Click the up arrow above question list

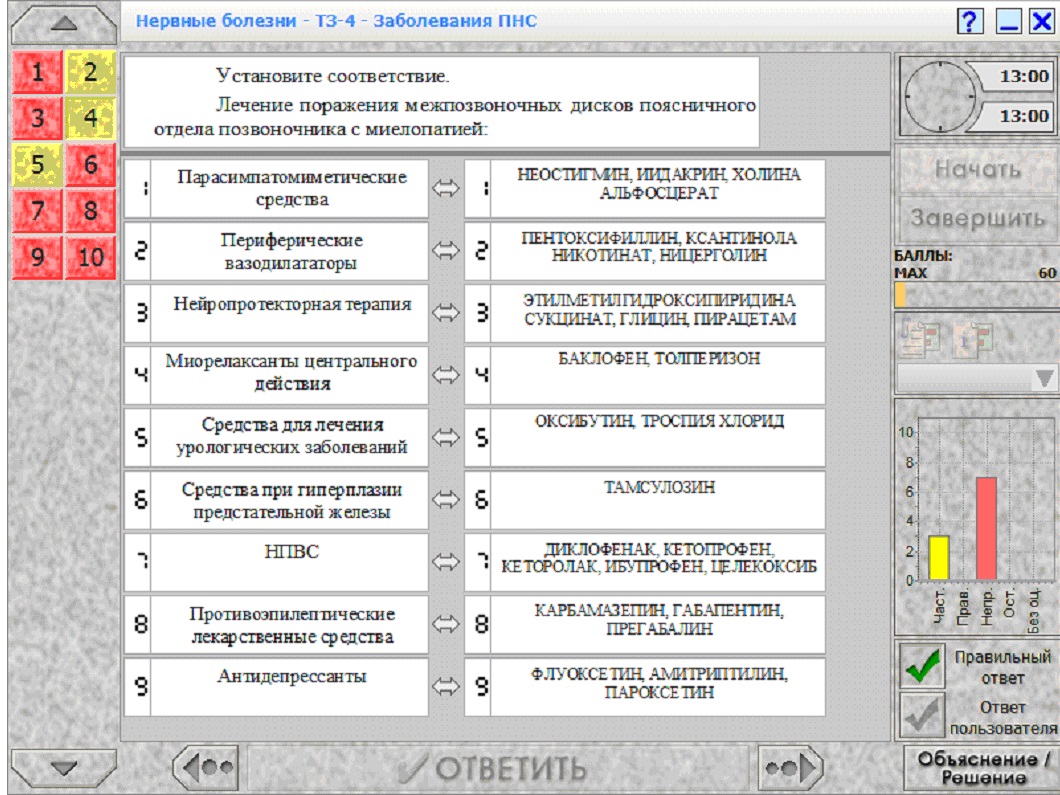[64, 24]
